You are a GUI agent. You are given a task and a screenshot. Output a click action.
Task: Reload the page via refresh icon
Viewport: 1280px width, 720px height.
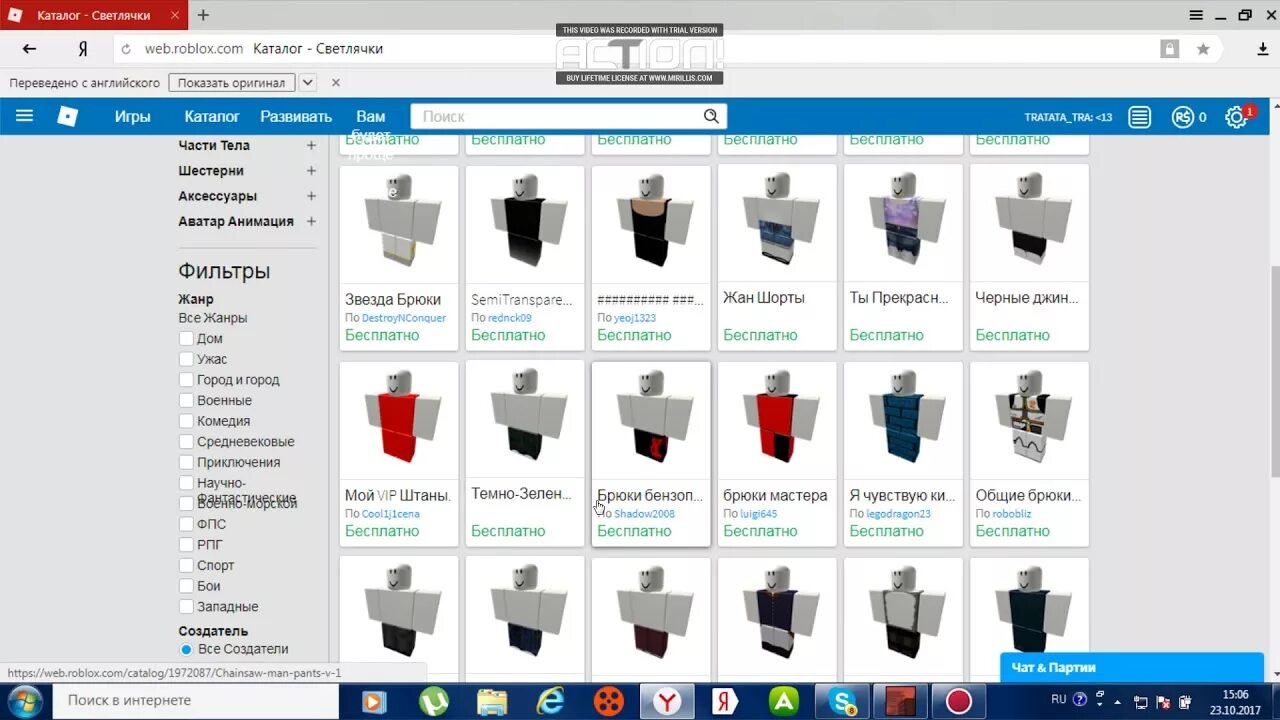[x=126, y=49]
